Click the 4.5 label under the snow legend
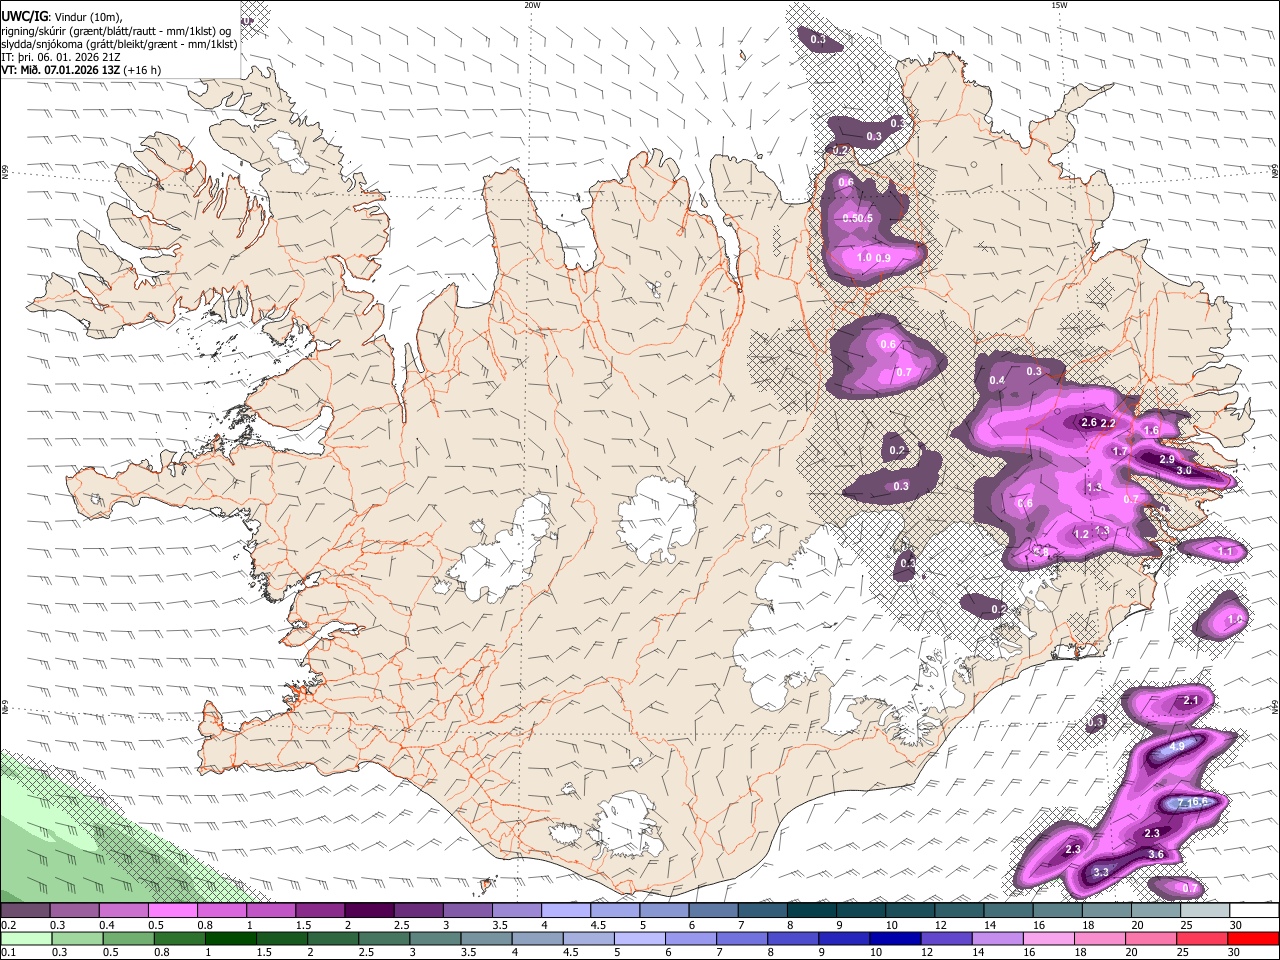1280x960 pixels. click(x=598, y=925)
